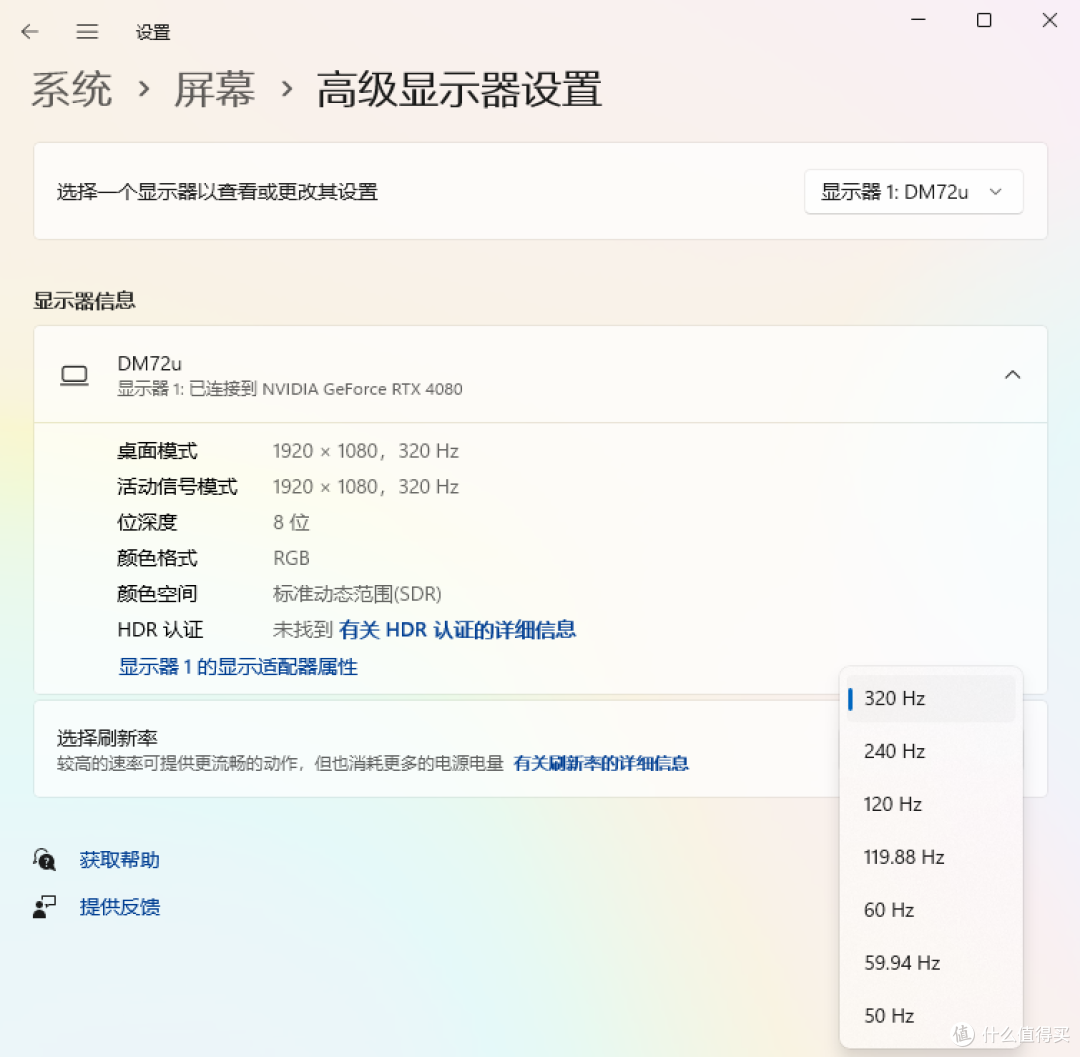1080x1057 pixels.
Task: Open the 显示器 1: DM72u dropdown
Action: point(913,191)
